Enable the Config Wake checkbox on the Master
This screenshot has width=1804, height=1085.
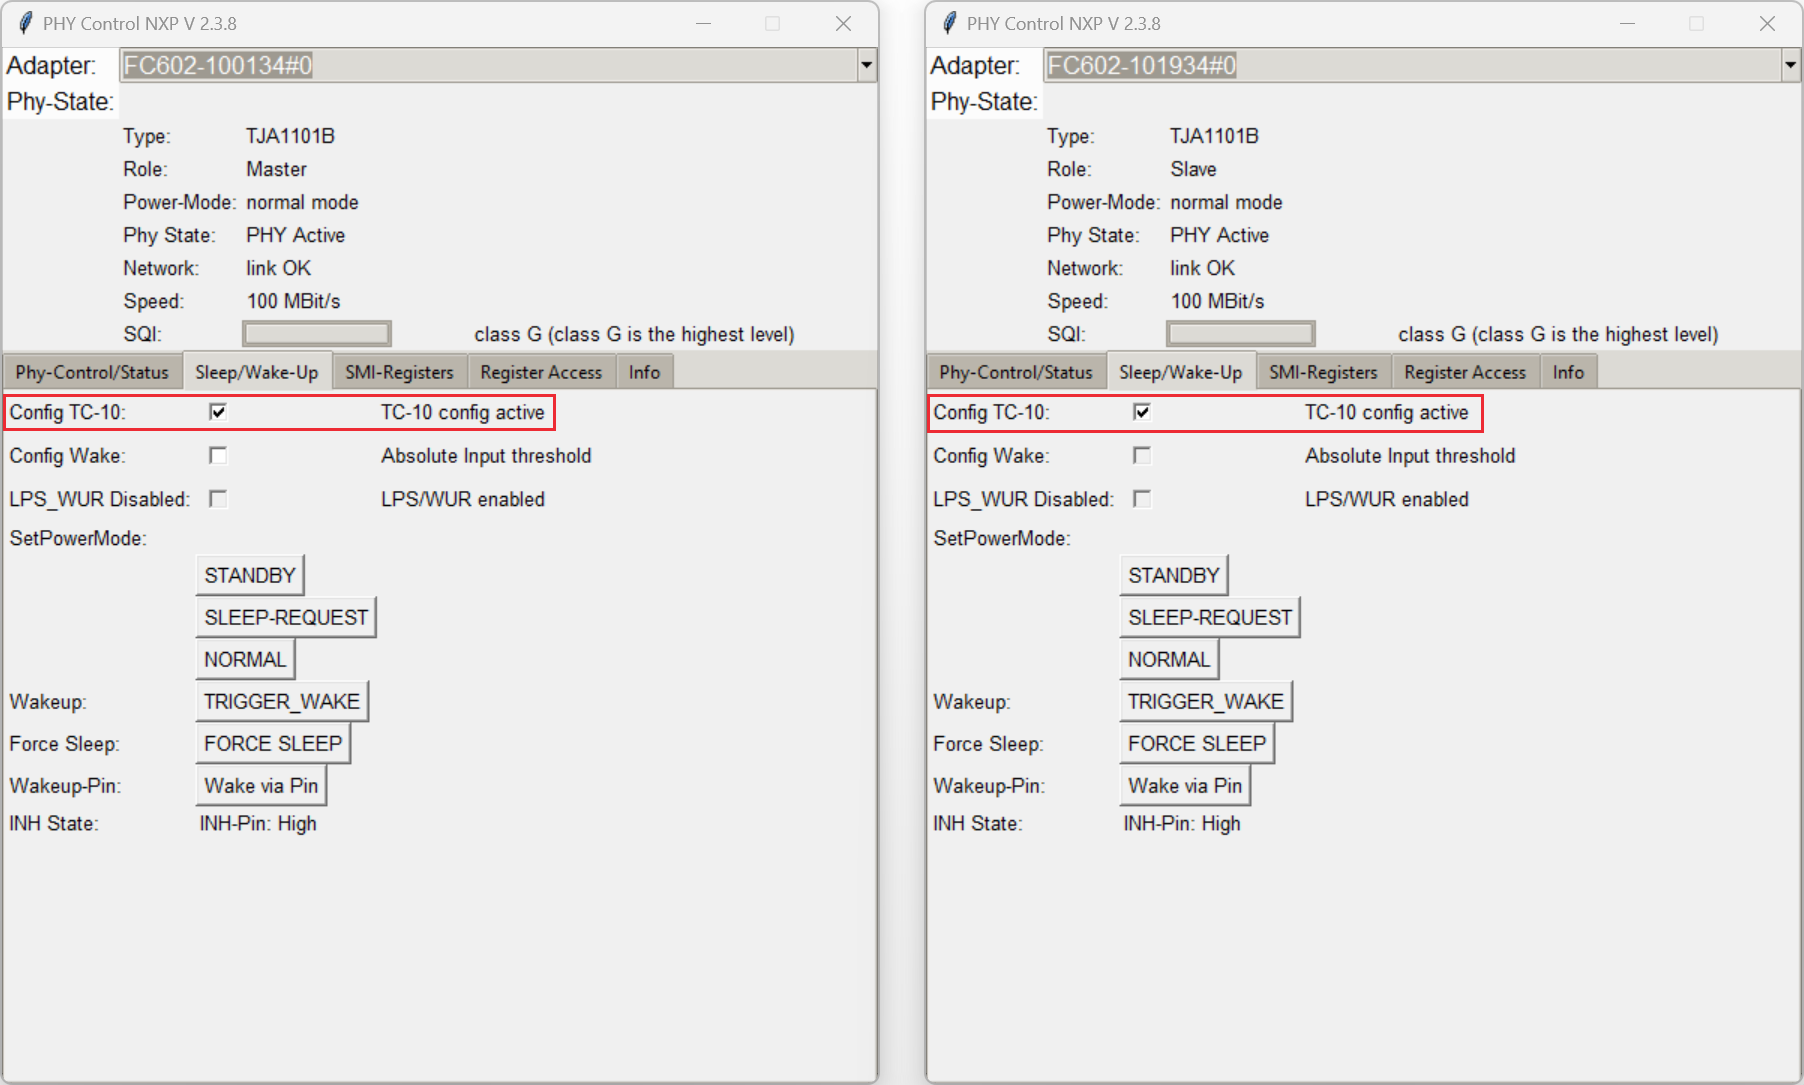click(218, 455)
